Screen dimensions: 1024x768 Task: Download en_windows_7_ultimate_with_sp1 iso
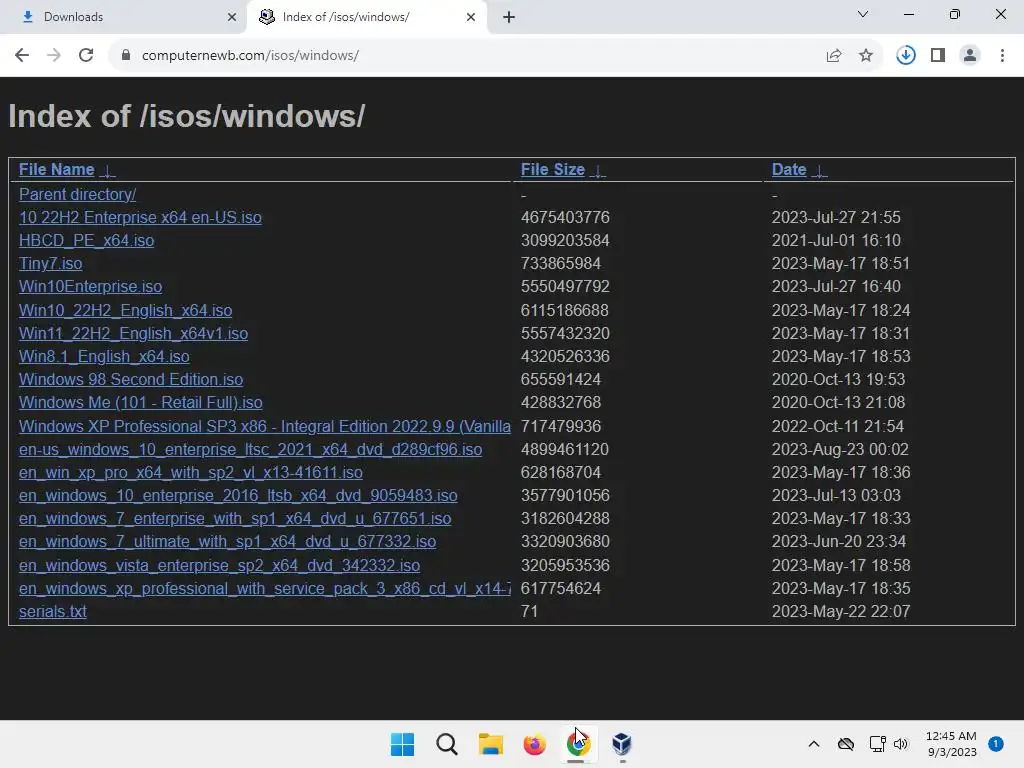point(227,542)
